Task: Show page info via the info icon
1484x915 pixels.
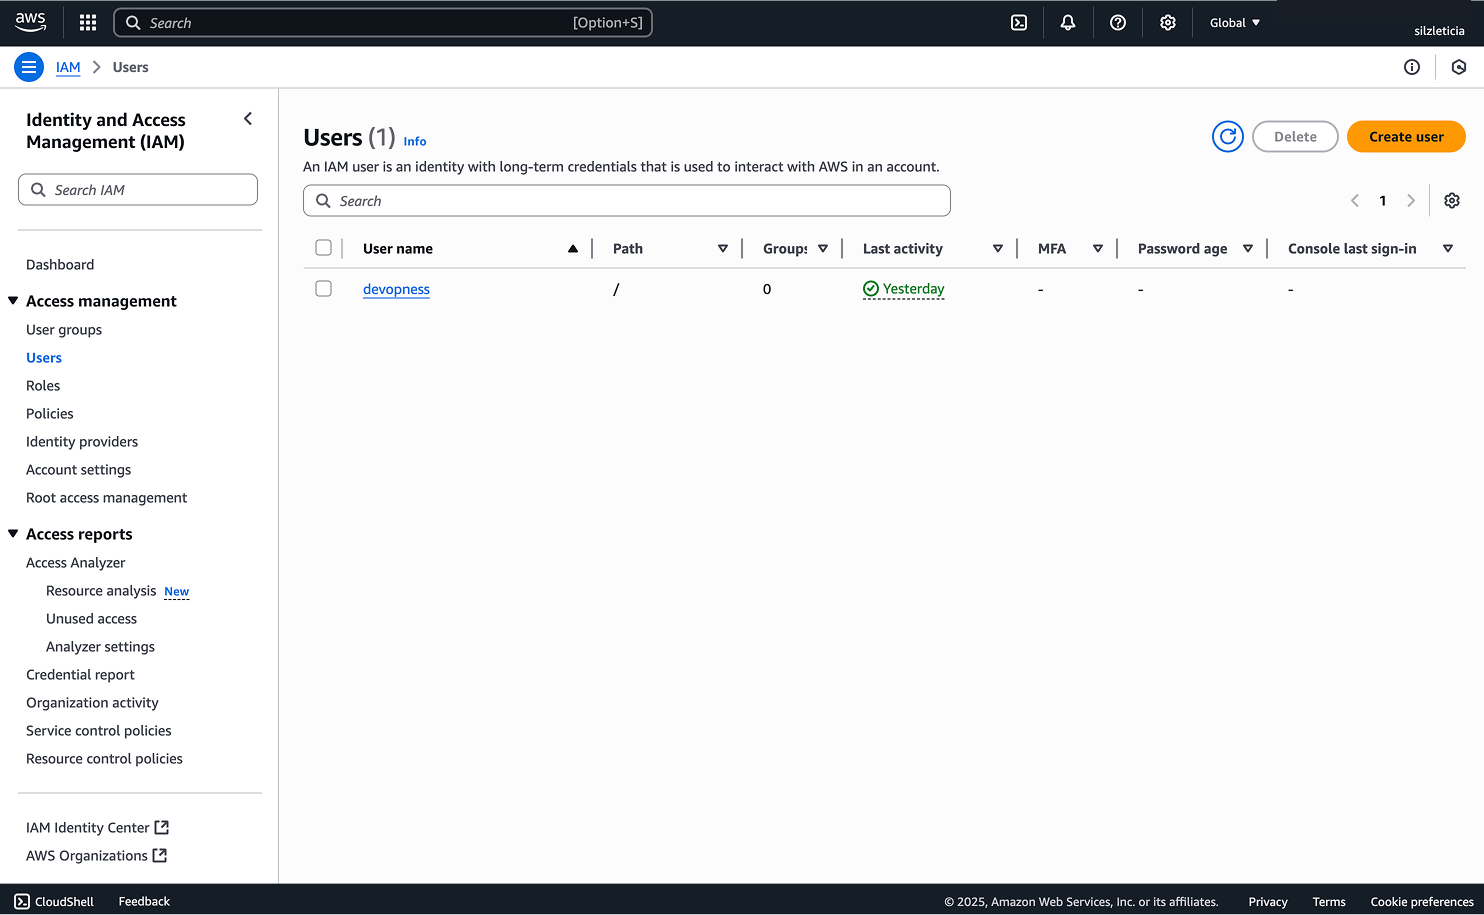Action: click(x=1412, y=67)
